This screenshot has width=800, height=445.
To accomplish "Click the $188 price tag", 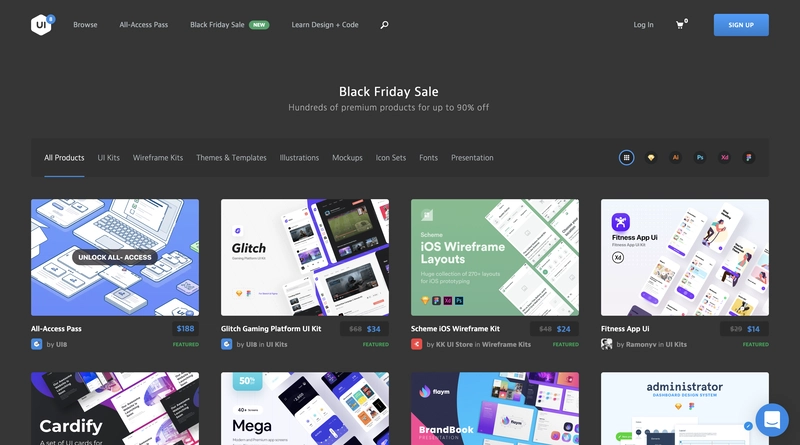I will (185, 329).
